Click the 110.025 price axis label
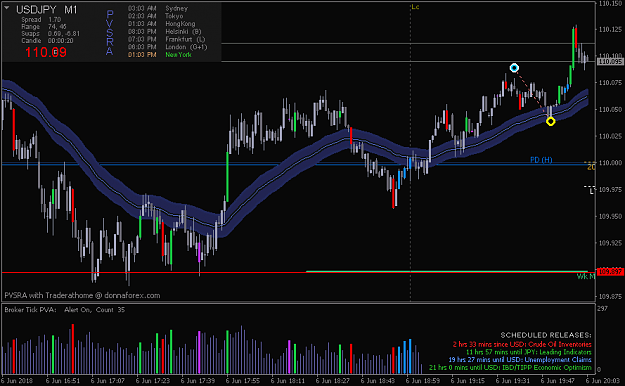The image size is (625, 386). click(610, 136)
